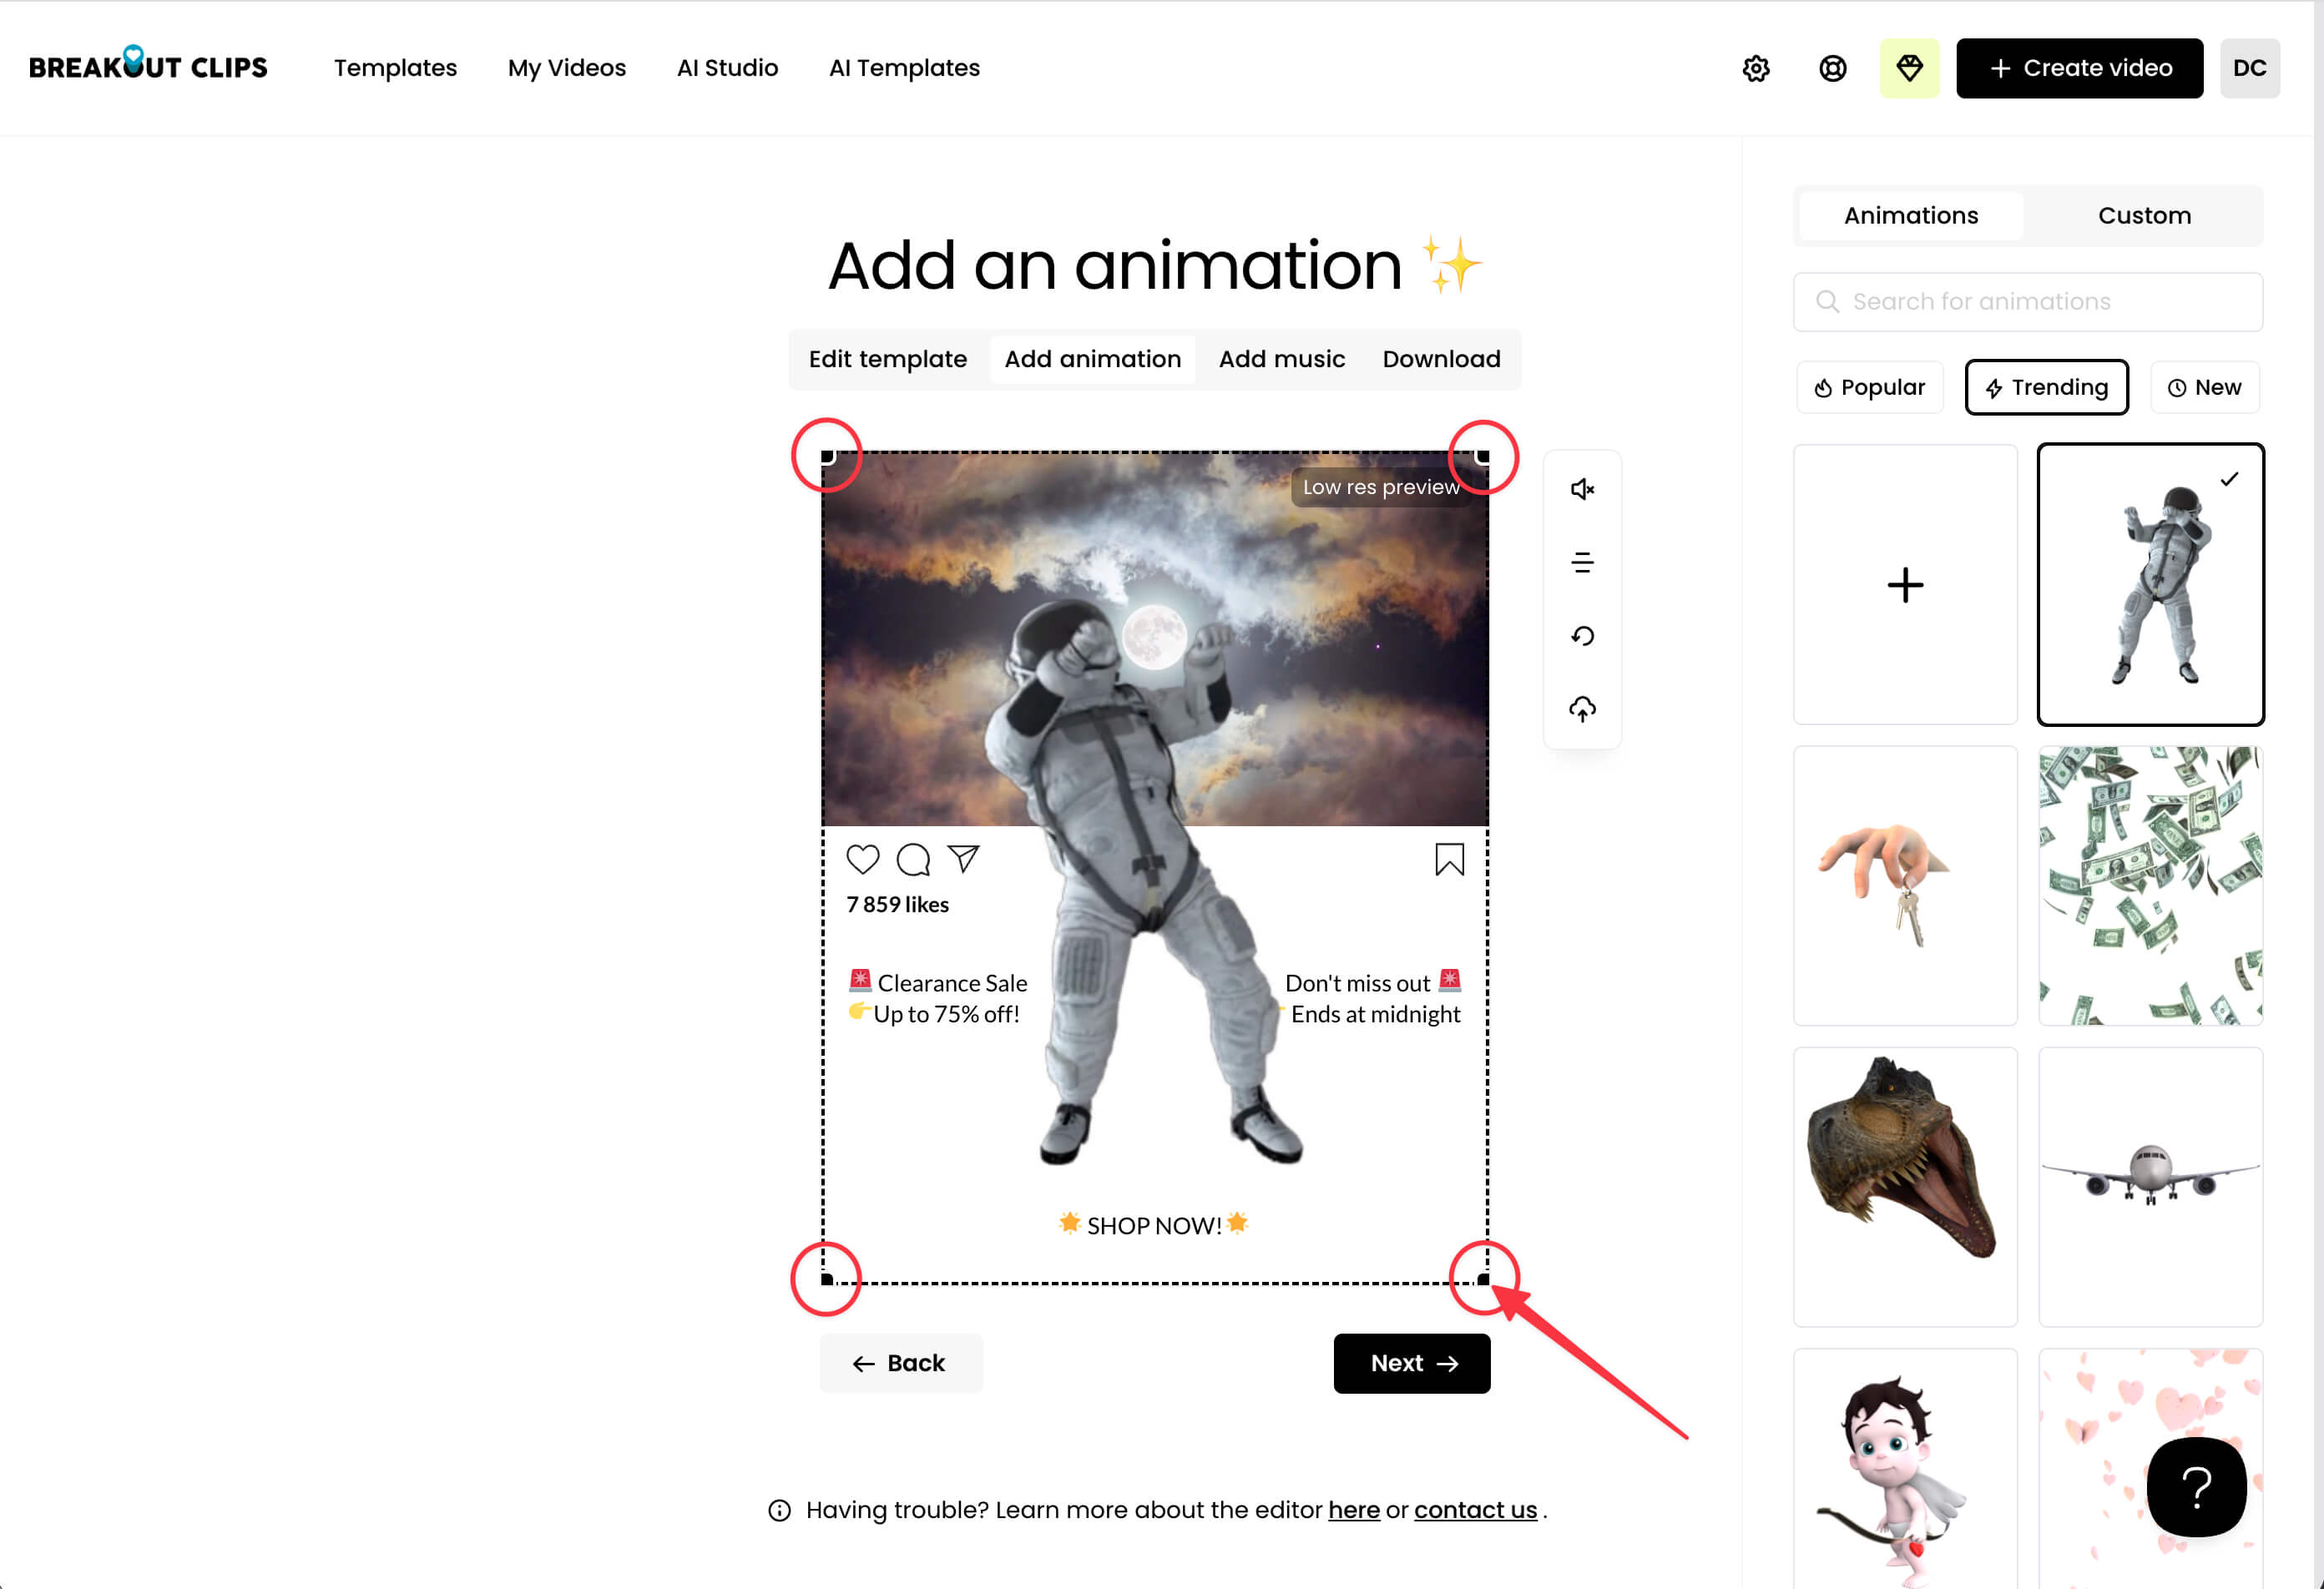The width and height of the screenshot is (2324, 1589).
Task: Click the reset rotation arrow icon
Action: pyautogui.click(x=1582, y=636)
